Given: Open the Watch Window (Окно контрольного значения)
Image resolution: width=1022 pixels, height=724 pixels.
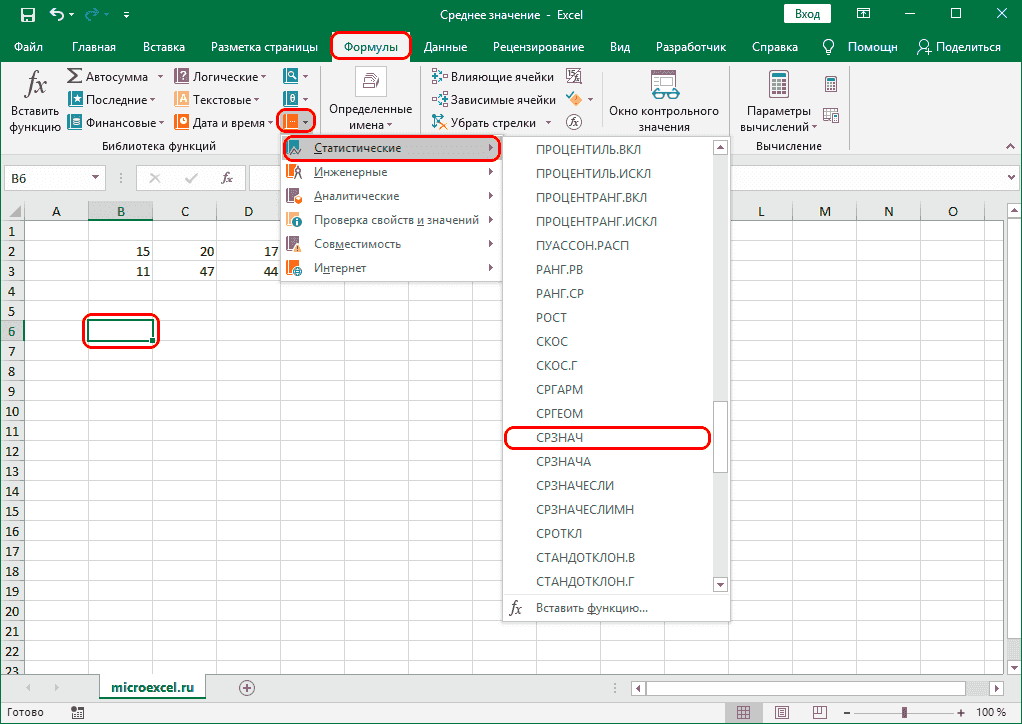Looking at the screenshot, I should (663, 101).
